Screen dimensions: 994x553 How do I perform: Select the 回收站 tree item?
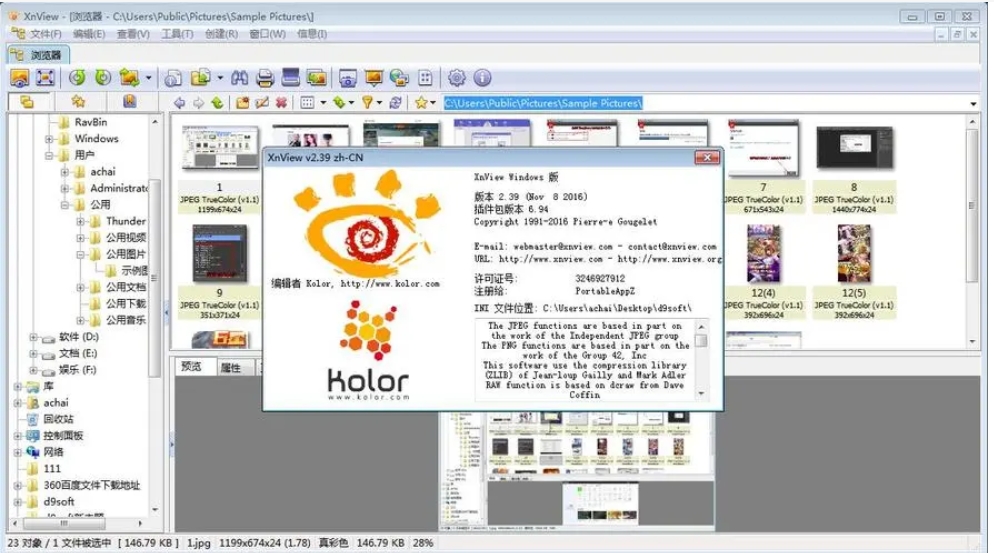click(58, 419)
